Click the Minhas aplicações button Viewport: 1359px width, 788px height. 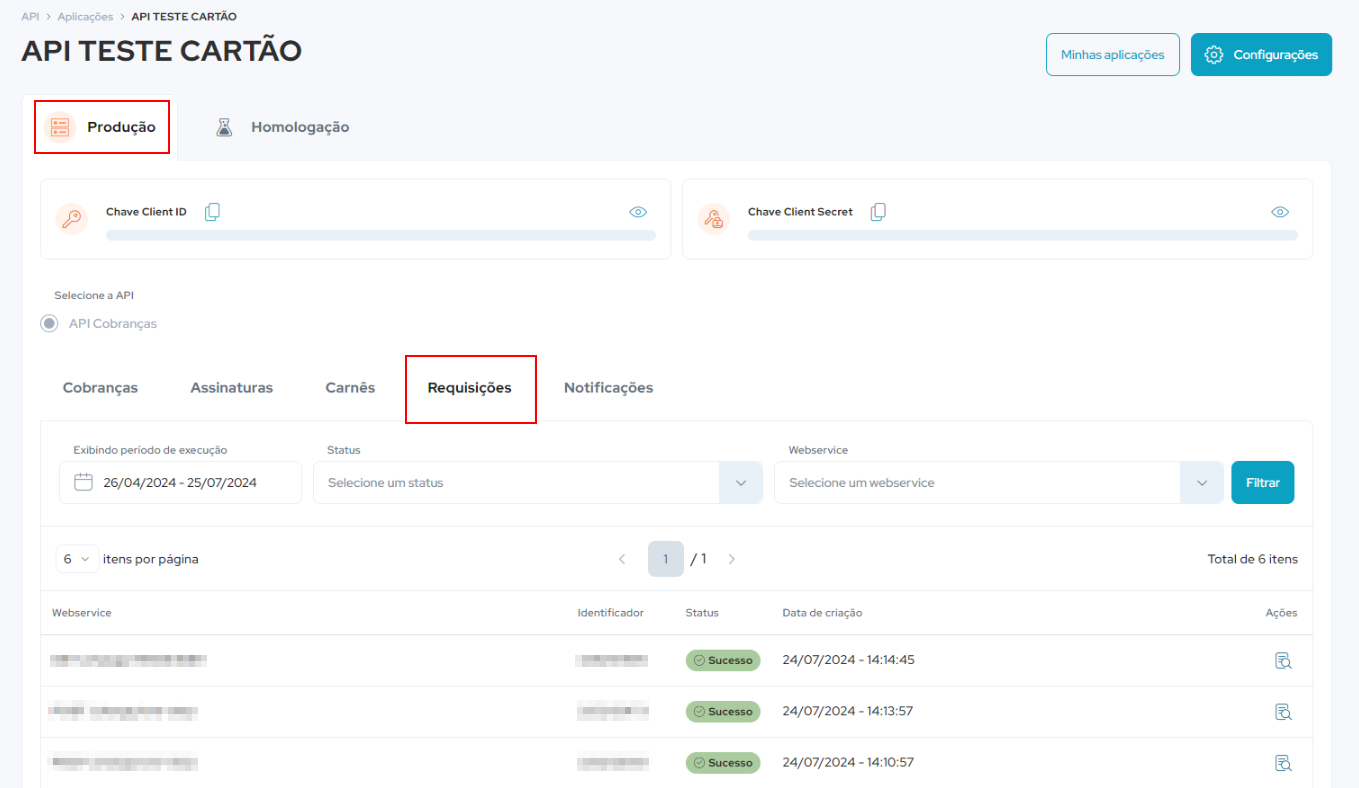(x=1113, y=55)
